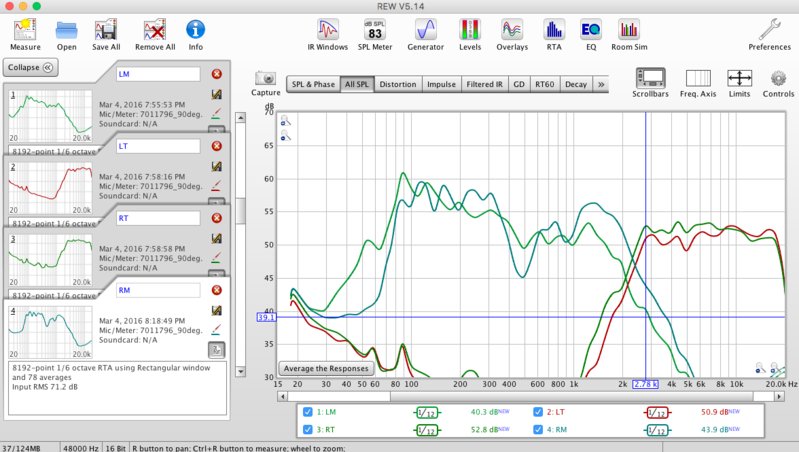799x452 pixels.
Task: Change trace colour for LT measurement
Action: point(217,185)
